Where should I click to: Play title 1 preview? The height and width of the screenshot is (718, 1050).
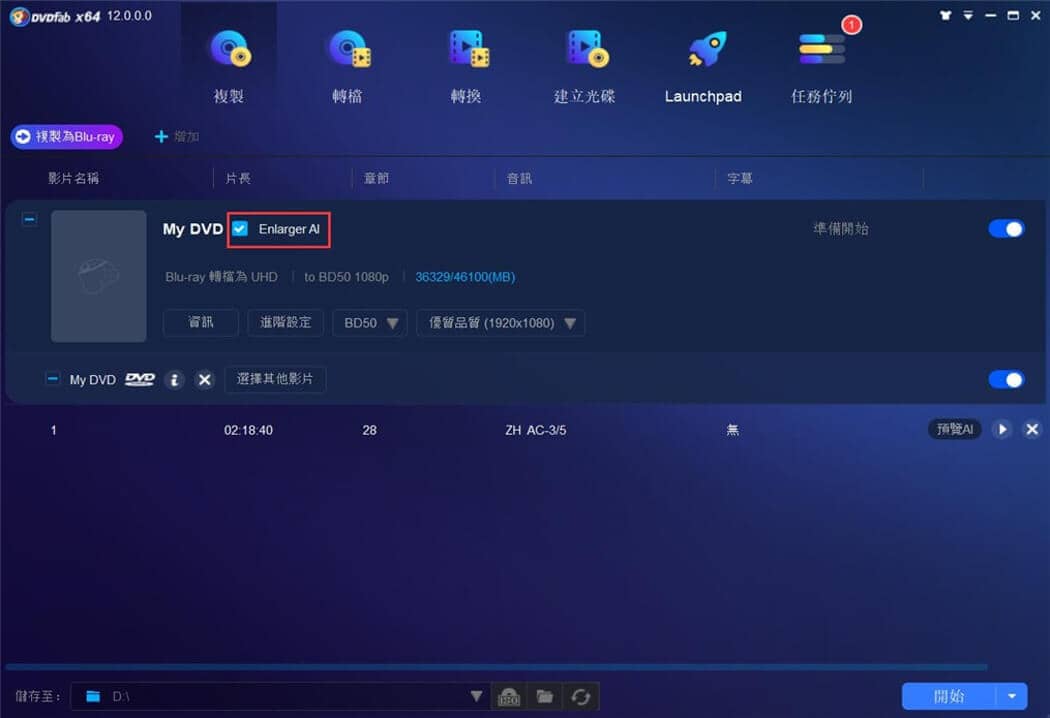click(x=1002, y=429)
